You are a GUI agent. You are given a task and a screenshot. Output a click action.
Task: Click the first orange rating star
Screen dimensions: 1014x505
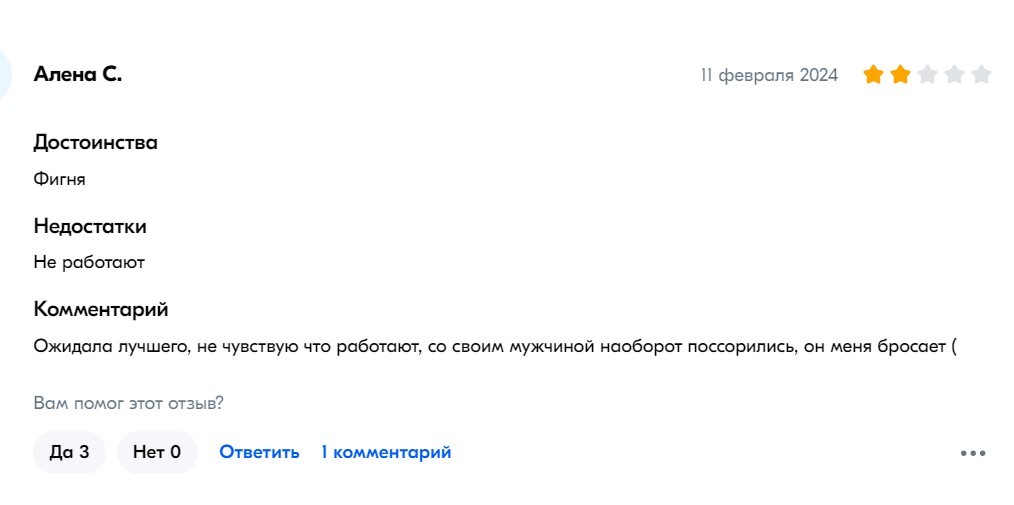873,75
